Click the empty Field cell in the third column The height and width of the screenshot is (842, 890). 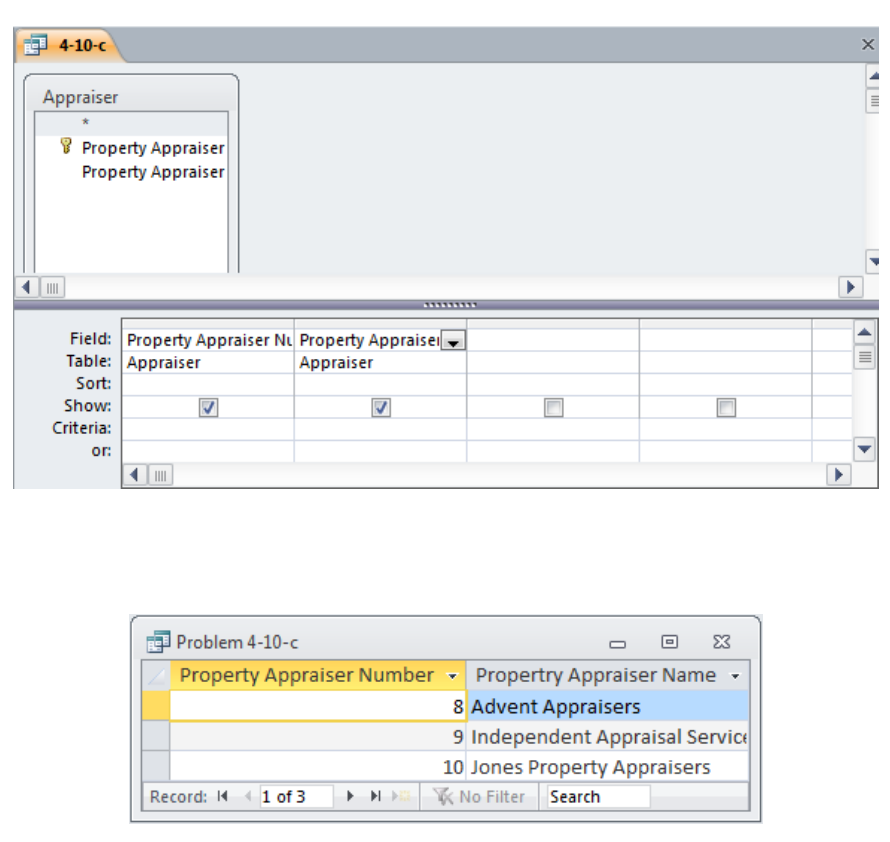[553, 340]
